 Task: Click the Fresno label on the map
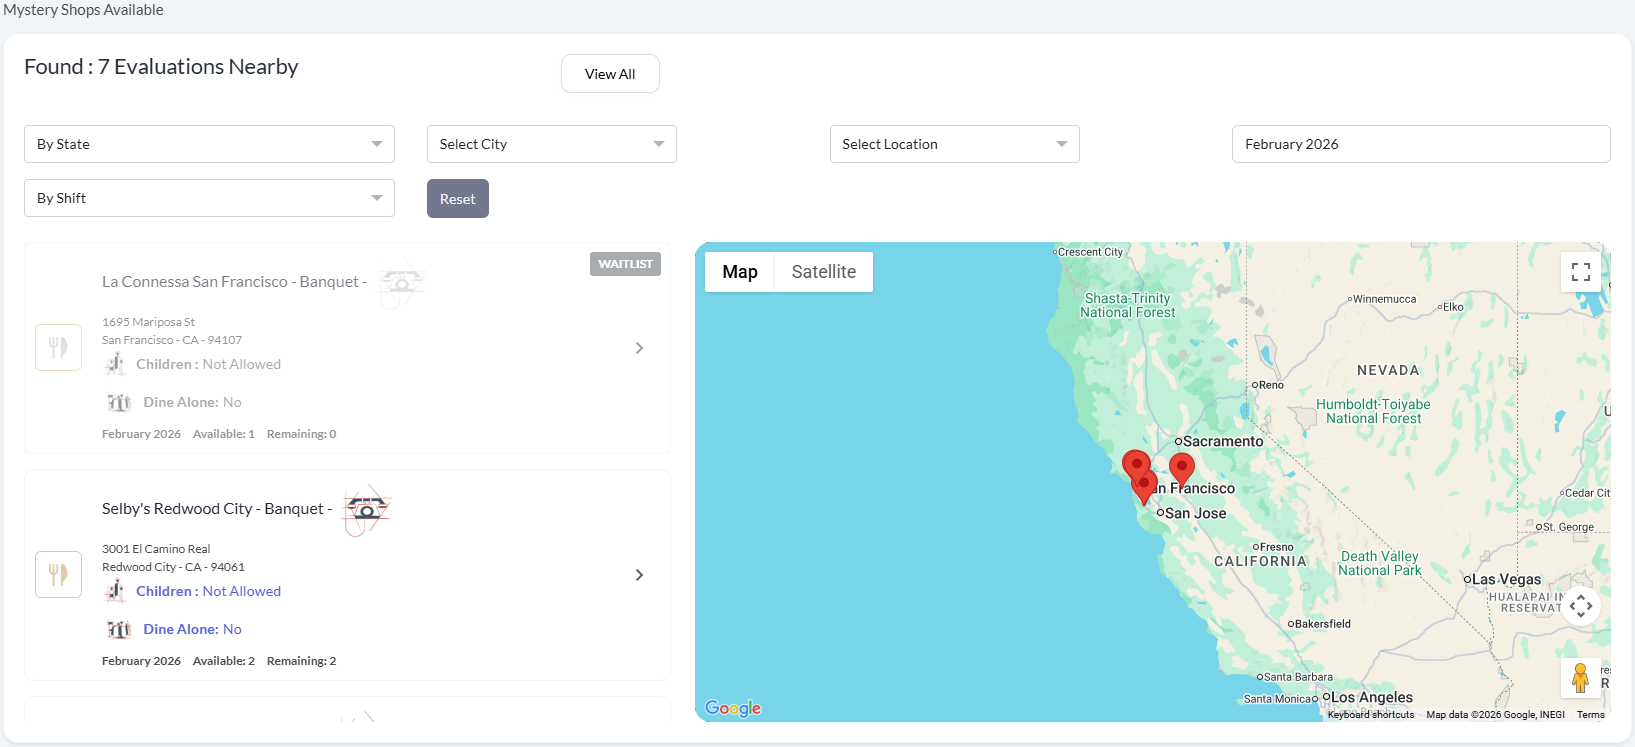tap(1277, 547)
